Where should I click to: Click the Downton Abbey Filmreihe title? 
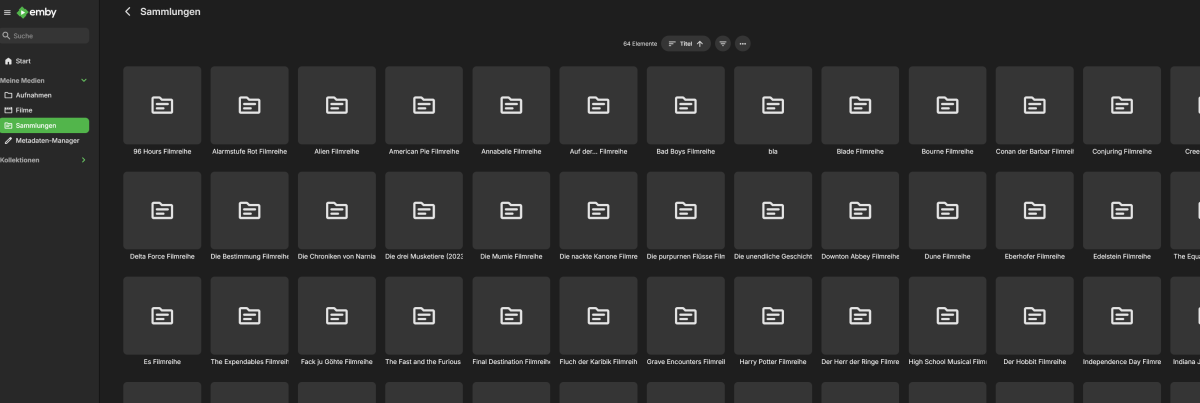(860, 257)
